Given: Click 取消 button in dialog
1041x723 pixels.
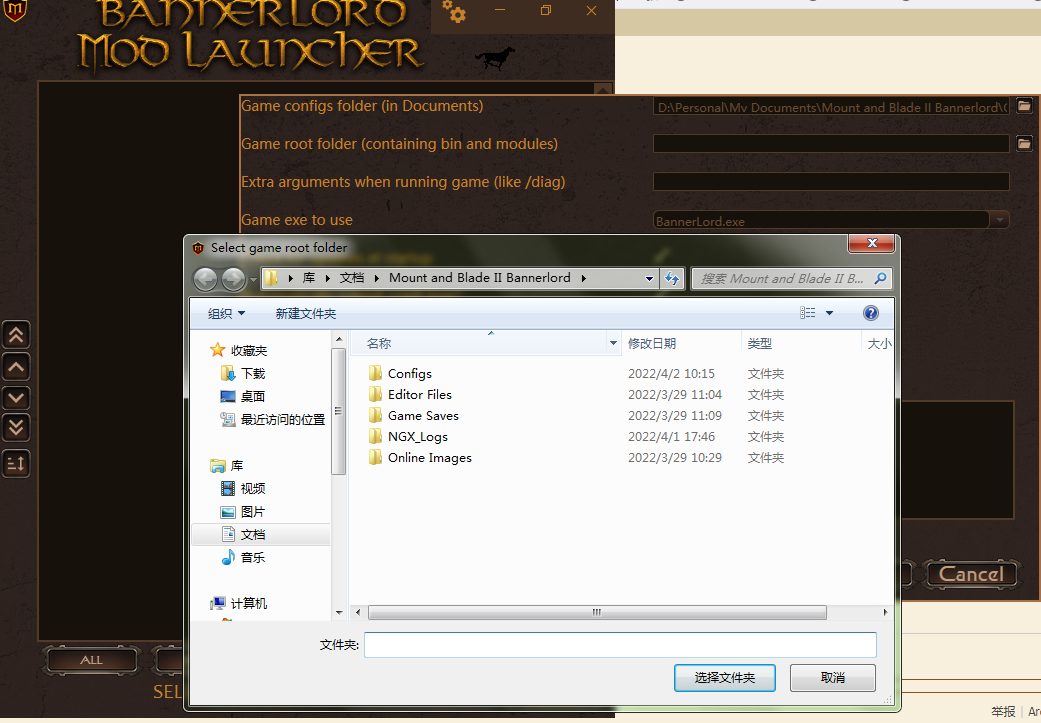Looking at the screenshot, I should point(833,678).
